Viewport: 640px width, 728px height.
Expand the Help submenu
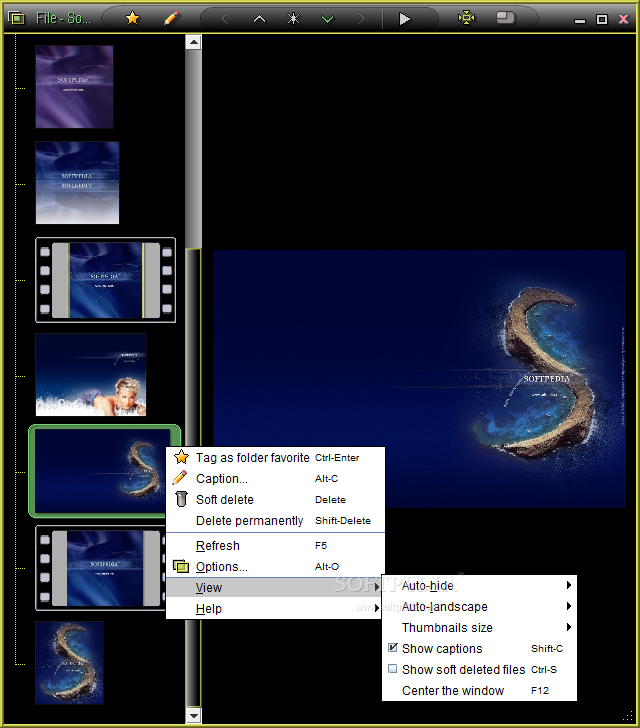click(275, 609)
